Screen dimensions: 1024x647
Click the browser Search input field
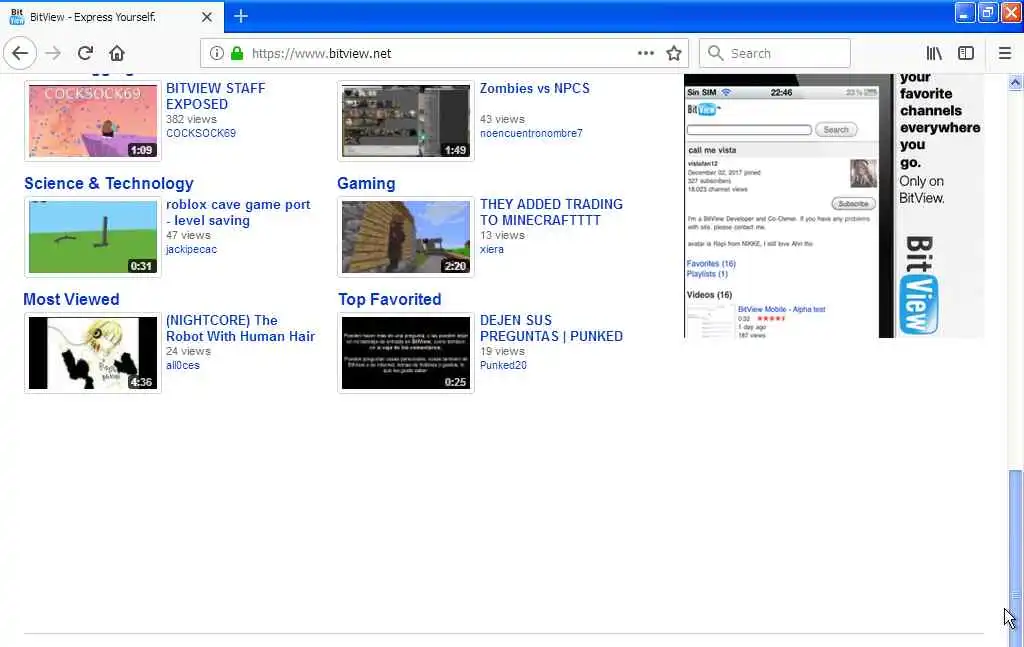pyautogui.click(x=775, y=53)
